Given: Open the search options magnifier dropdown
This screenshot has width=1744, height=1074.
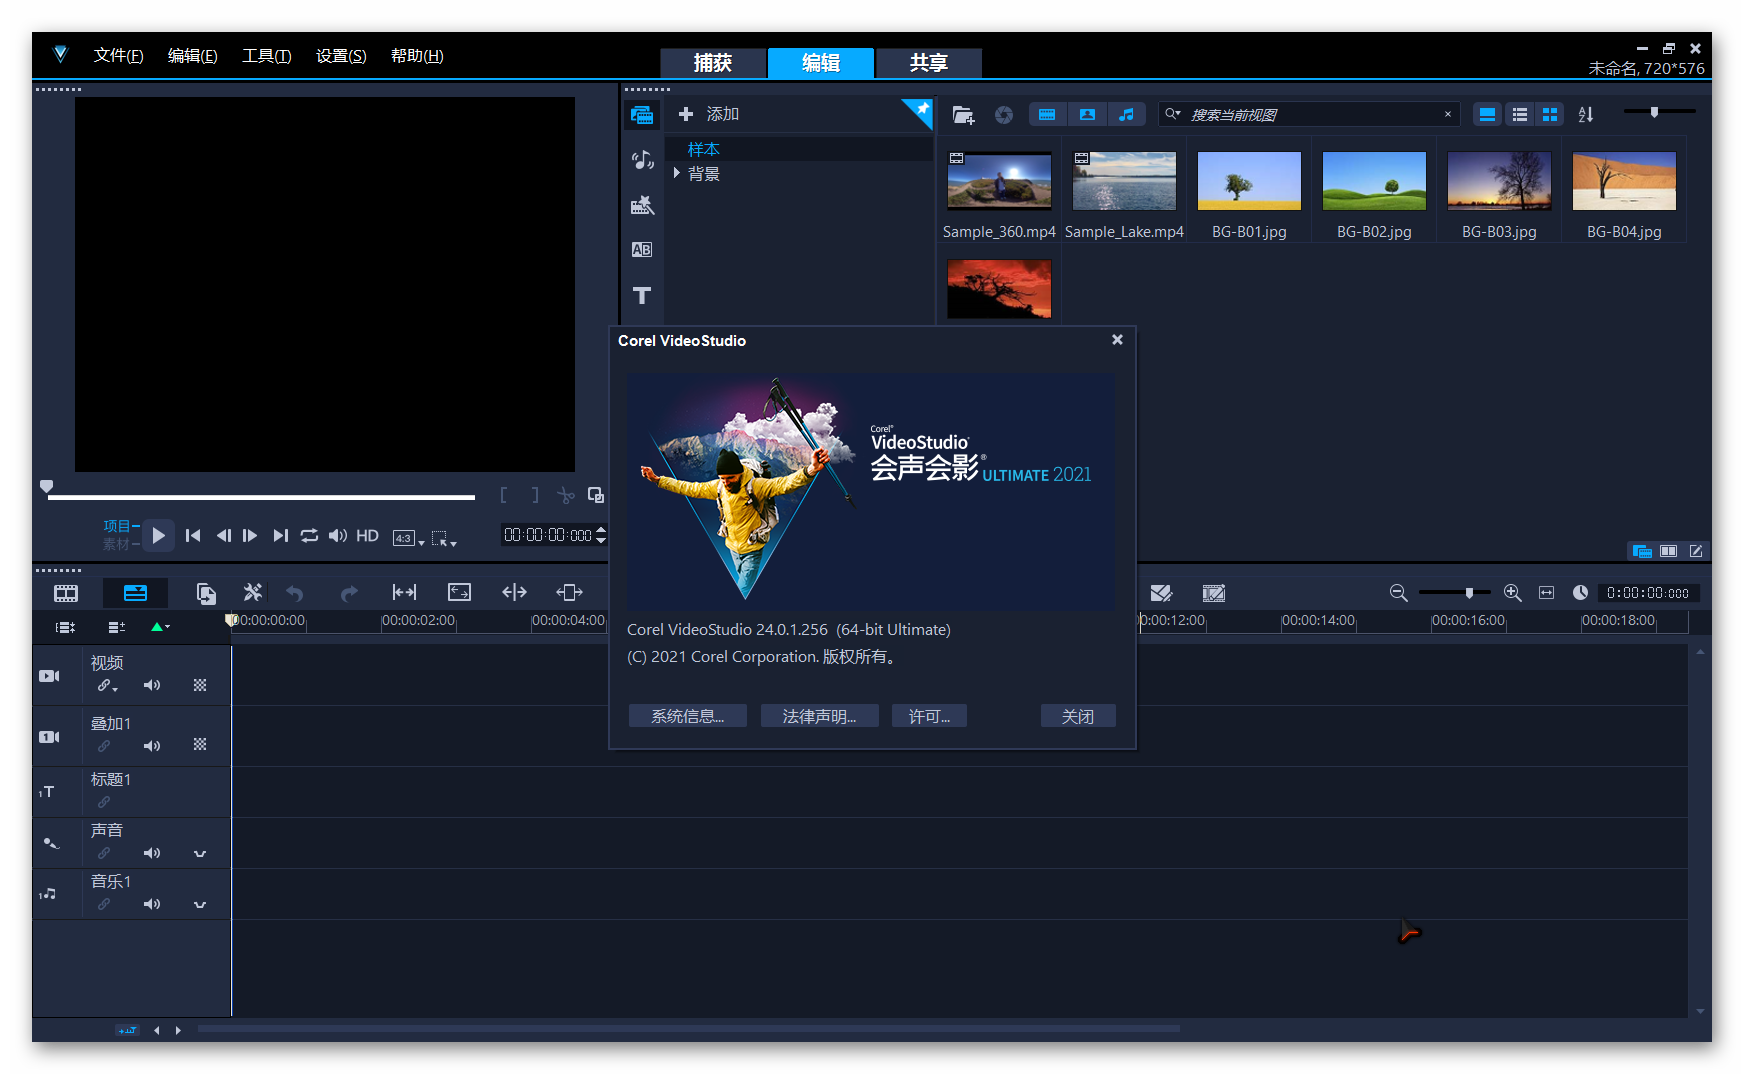Looking at the screenshot, I should pyautogui.click(x=1173, y=114).
